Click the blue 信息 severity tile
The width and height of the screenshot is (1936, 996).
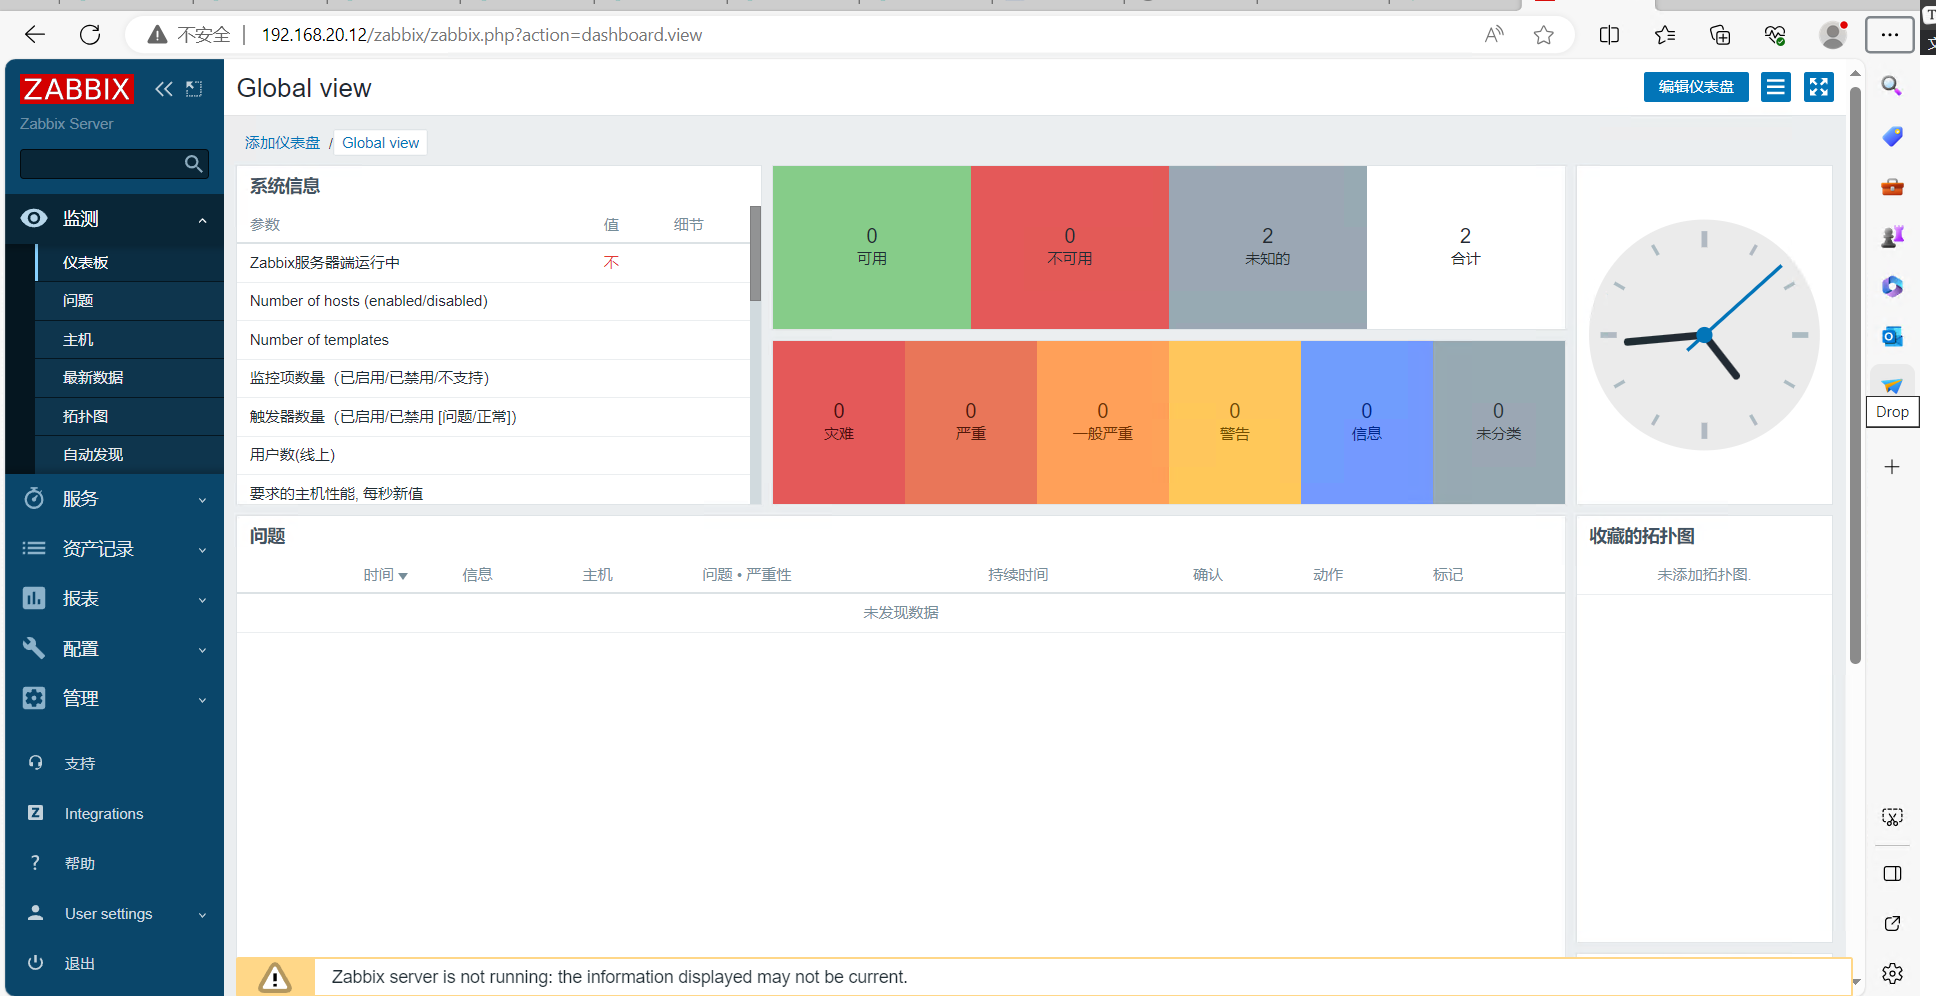pos(1367,422)
